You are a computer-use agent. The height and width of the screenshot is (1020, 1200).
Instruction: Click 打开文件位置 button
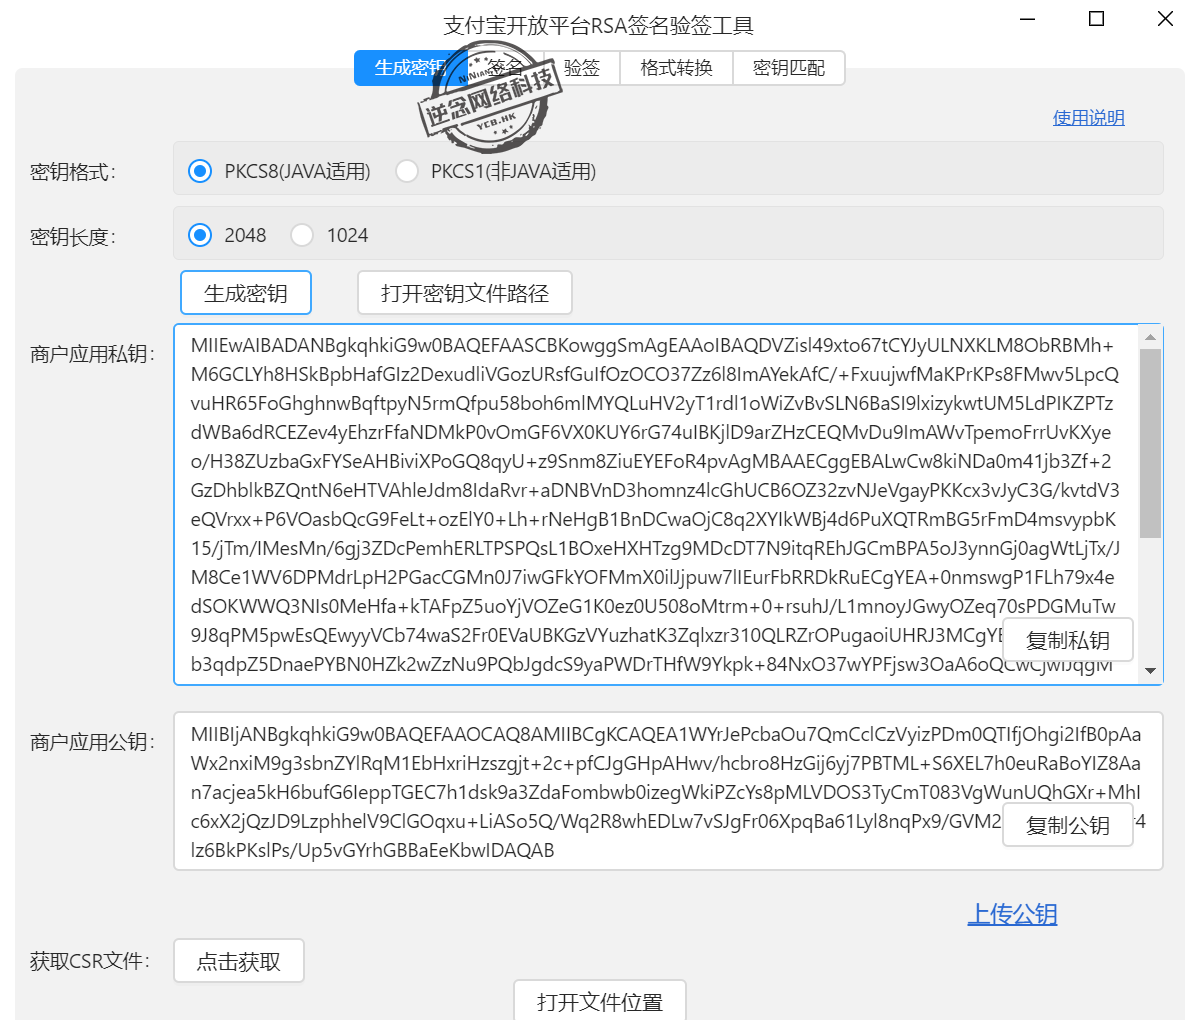(600, 1000)
